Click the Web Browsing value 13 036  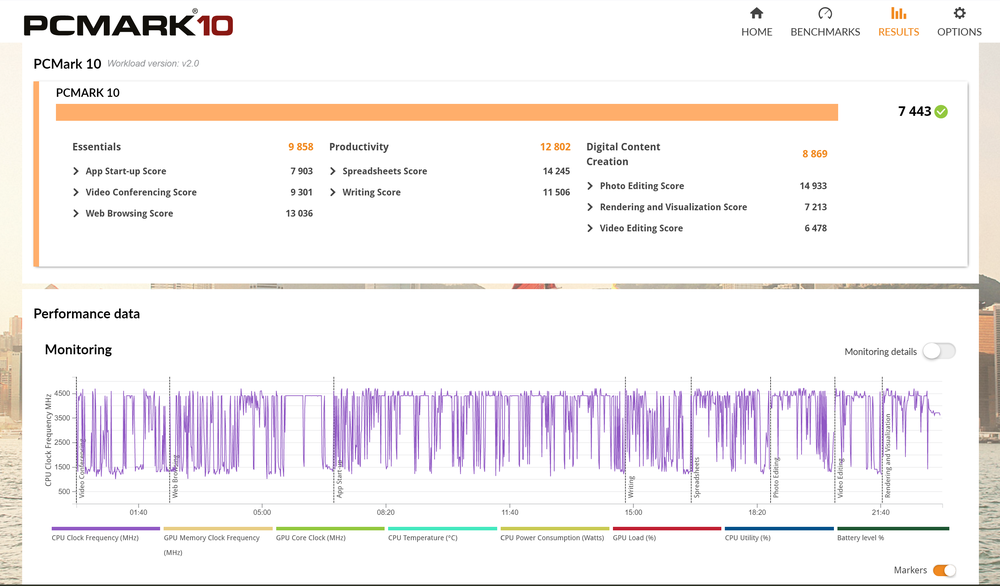(x=299, y=213)
